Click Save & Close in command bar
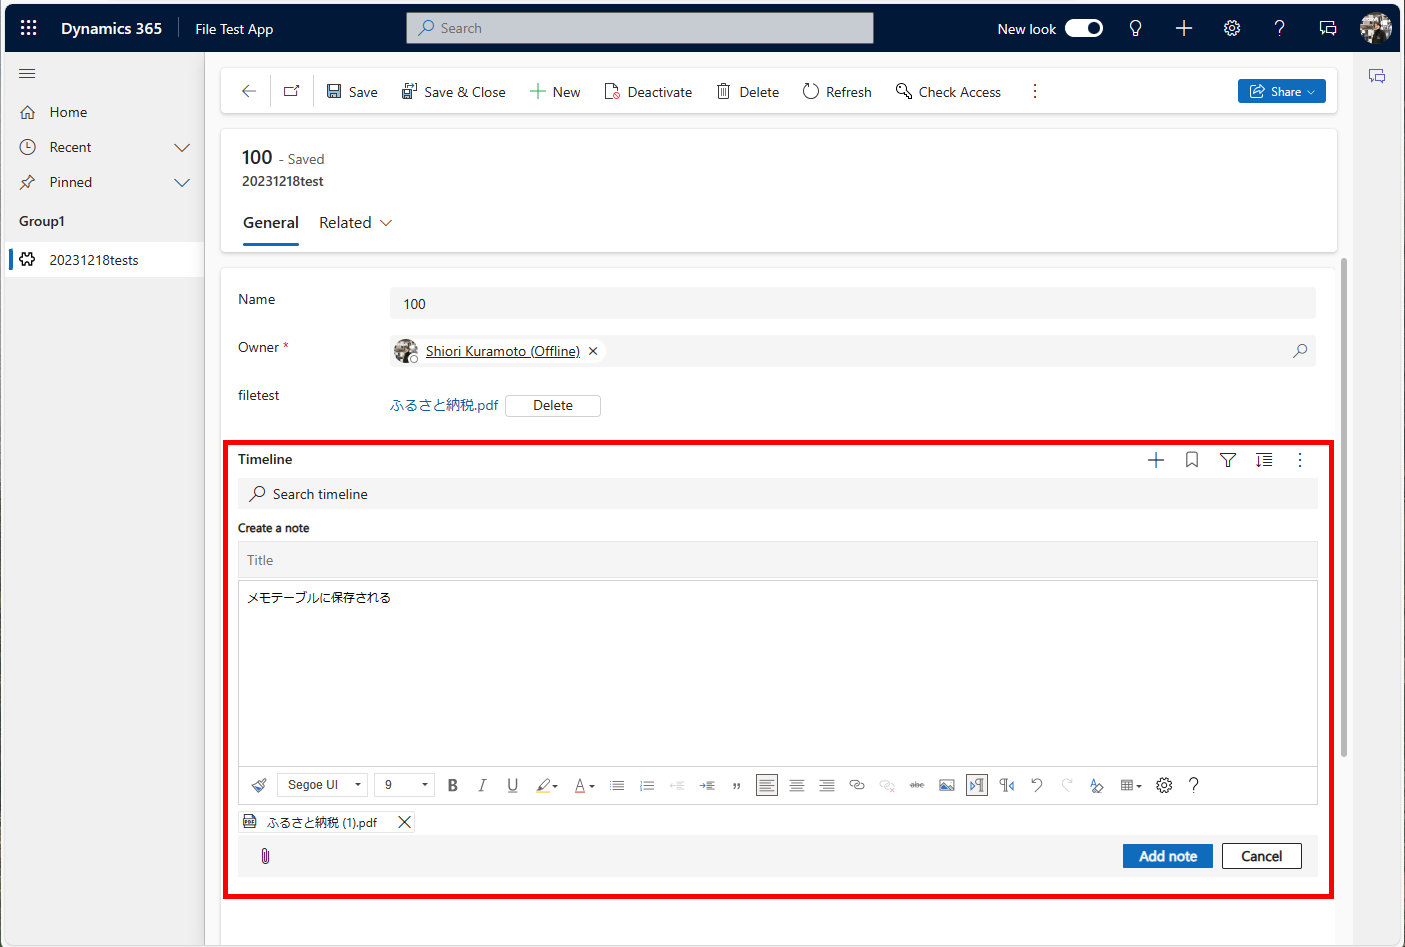The image size is (1405, 947). 453,91
